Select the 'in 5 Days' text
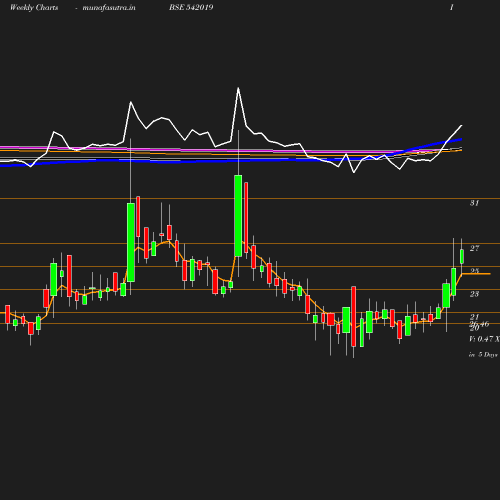500x500 pixels. pos(483,355)
